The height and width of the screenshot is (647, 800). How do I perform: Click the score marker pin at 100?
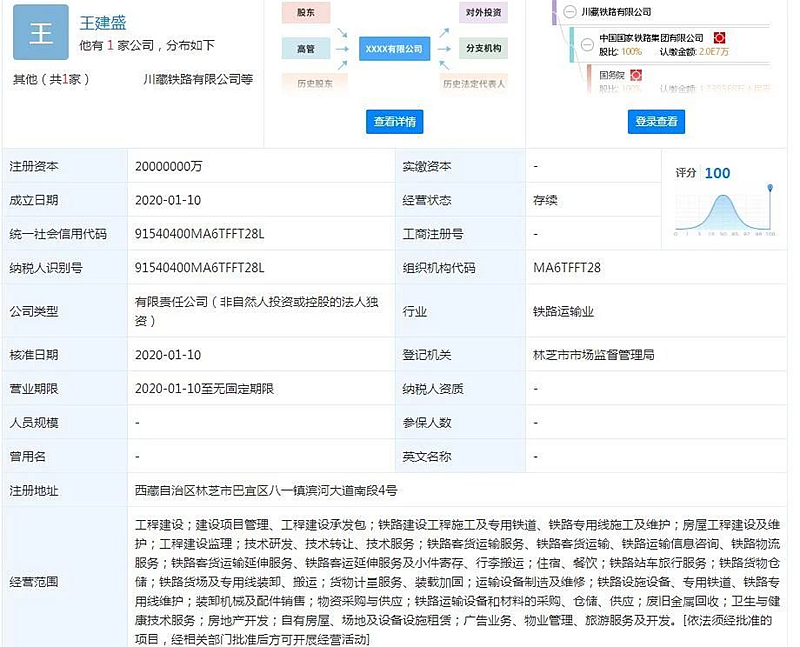point(769,189)
